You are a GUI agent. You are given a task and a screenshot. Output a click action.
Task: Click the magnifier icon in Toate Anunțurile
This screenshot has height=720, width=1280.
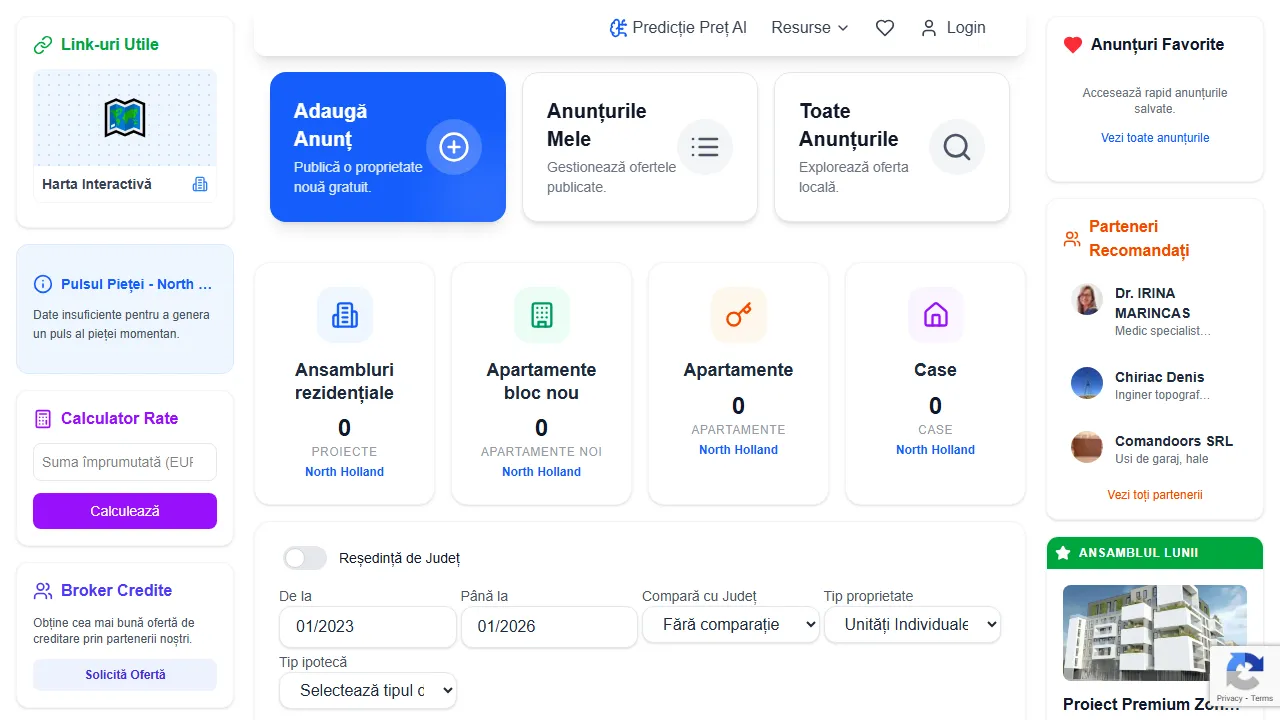pos(956,146)
